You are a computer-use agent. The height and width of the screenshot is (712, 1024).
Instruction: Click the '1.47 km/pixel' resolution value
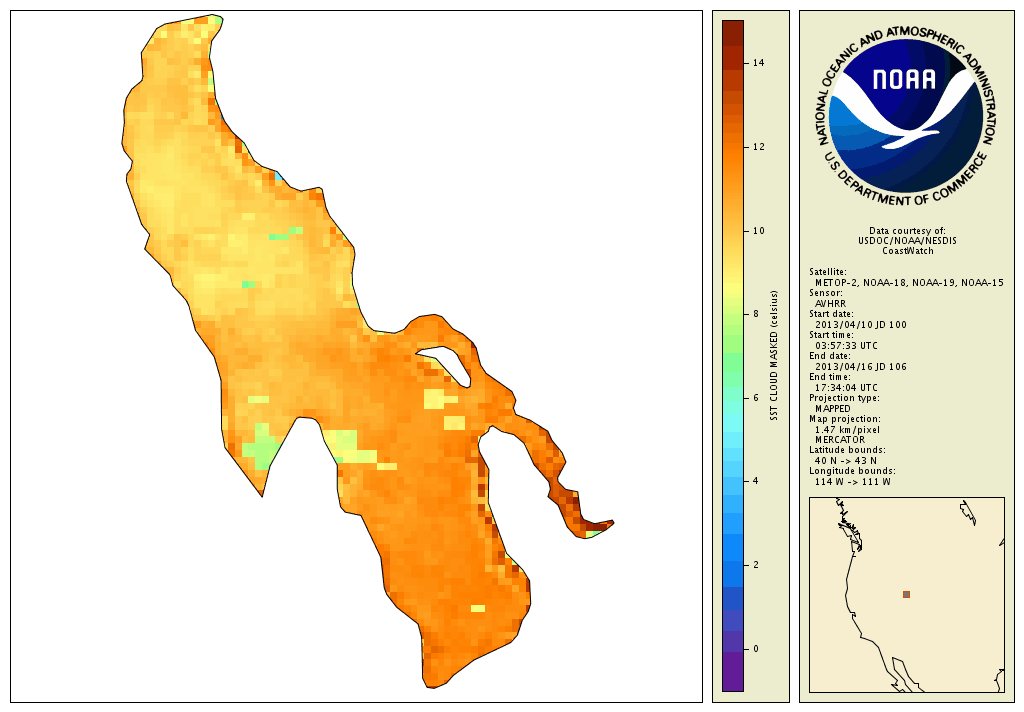point(847,430)
